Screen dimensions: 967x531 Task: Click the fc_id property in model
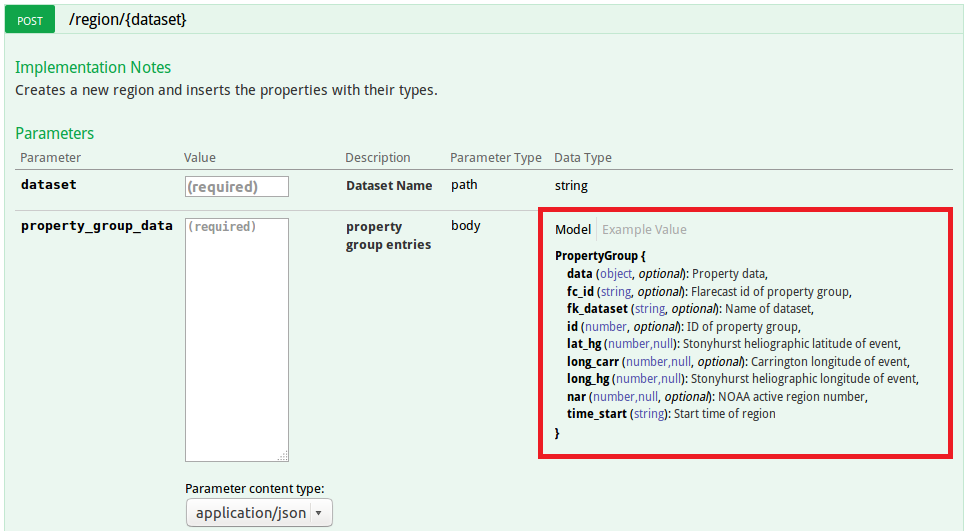[580, 292]
